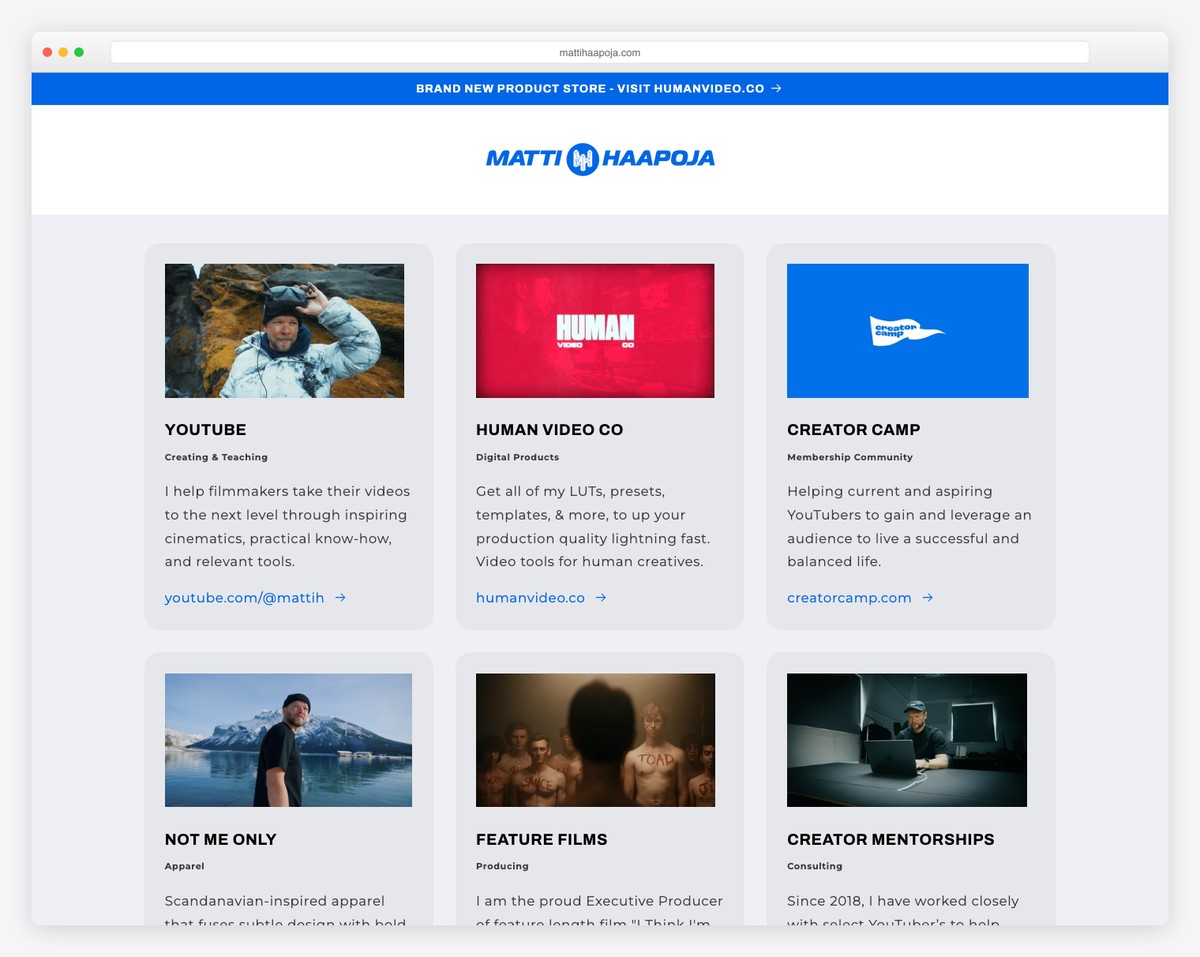
Task: Click the arrow in the blue banner
Action: pyautogui.click(x=774, y=88)
